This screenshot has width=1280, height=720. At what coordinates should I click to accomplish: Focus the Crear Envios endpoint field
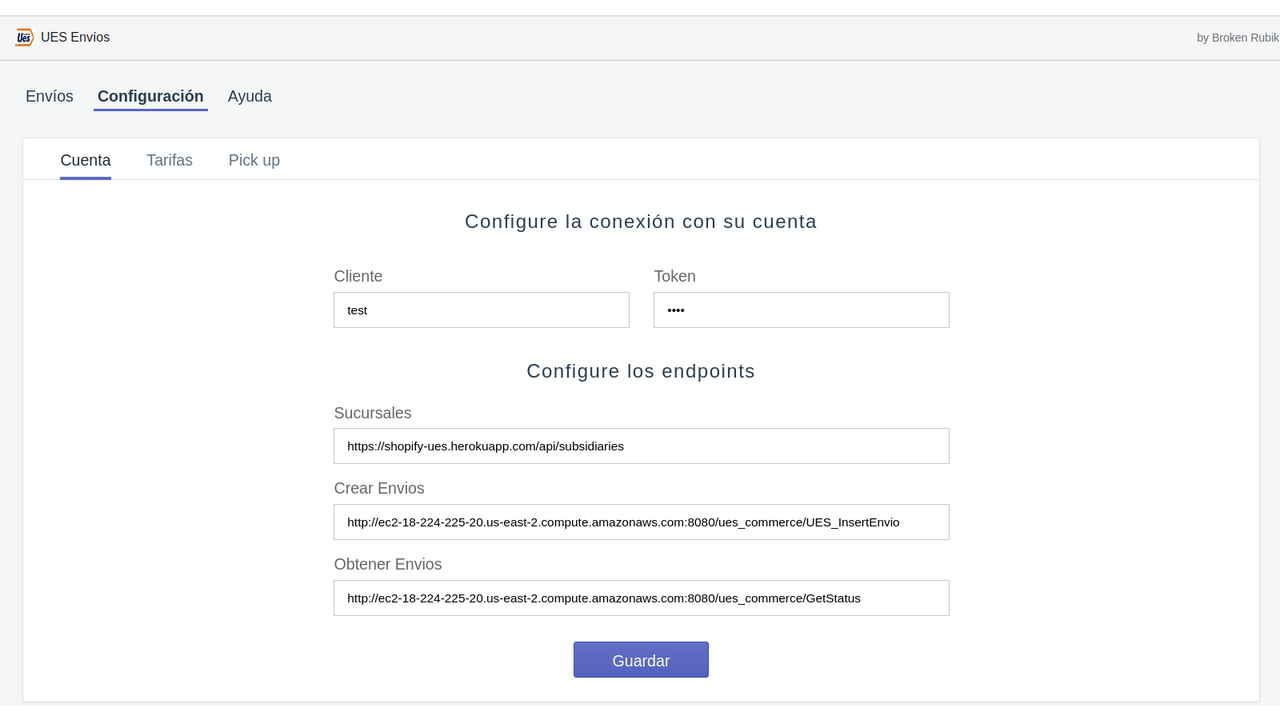coord(641,521)
